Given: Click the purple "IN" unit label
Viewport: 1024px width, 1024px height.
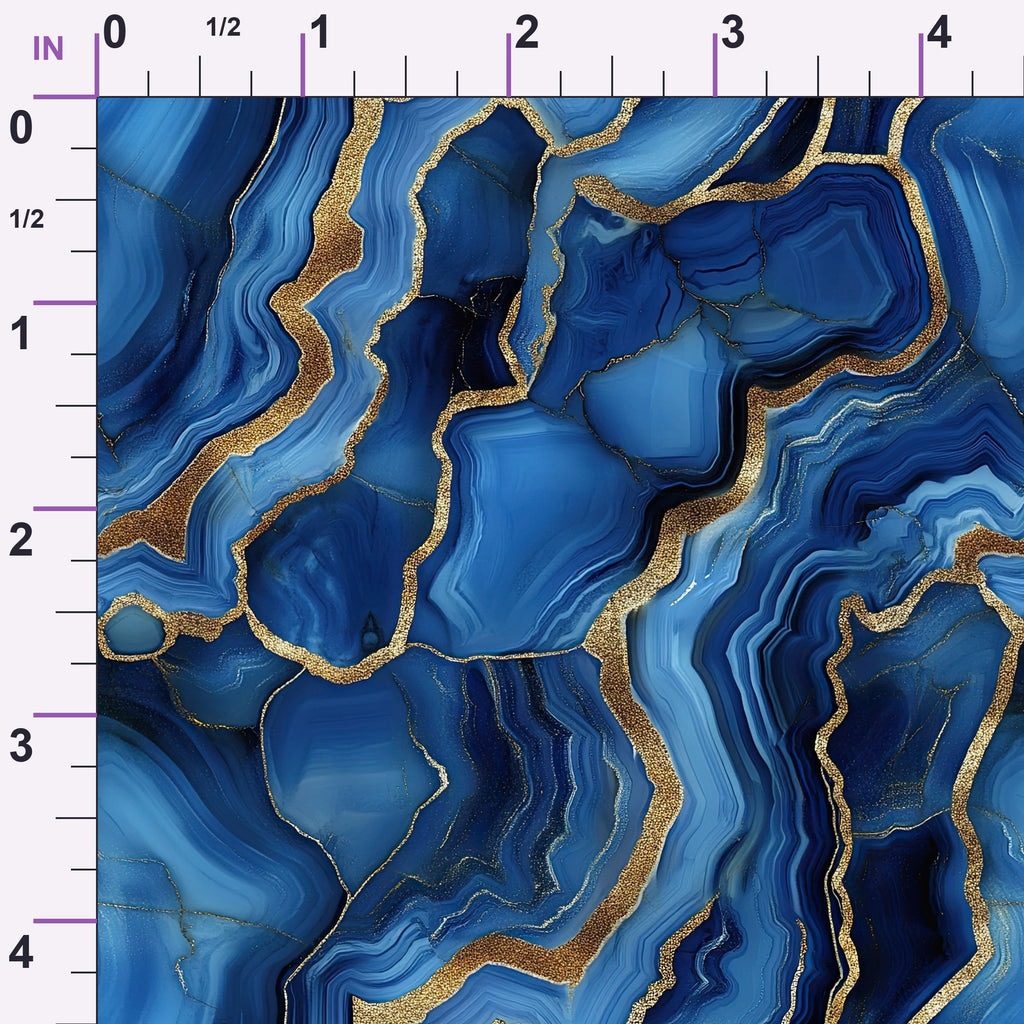Looking at the screenshot, I should (48, 48).
